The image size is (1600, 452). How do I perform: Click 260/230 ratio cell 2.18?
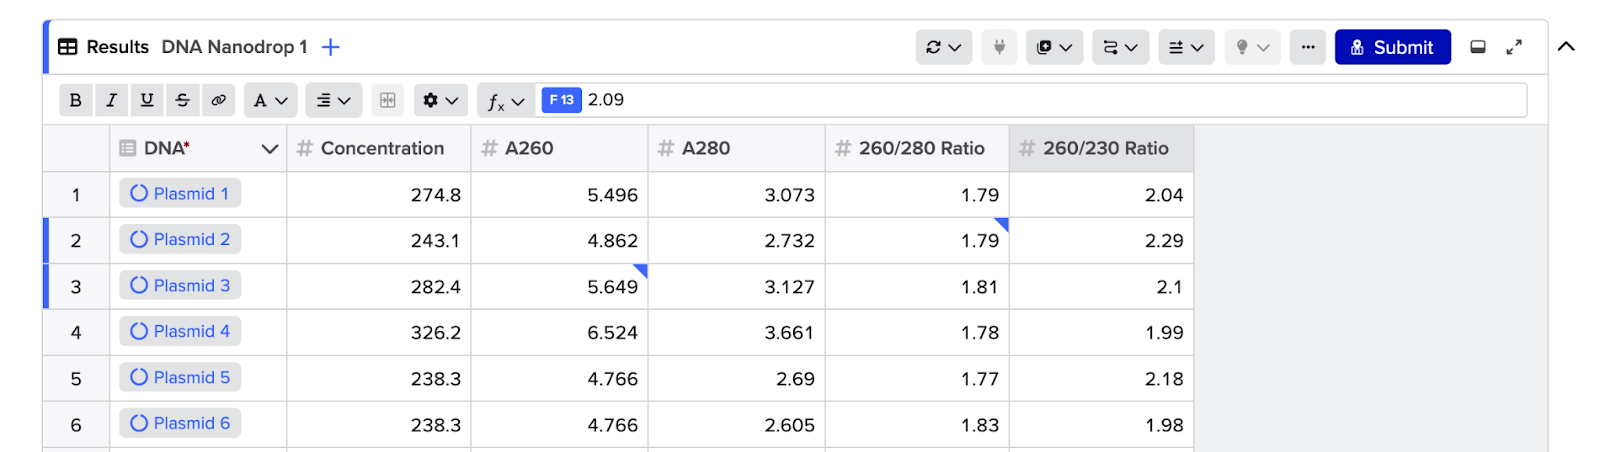click(x=1101, y=379)
